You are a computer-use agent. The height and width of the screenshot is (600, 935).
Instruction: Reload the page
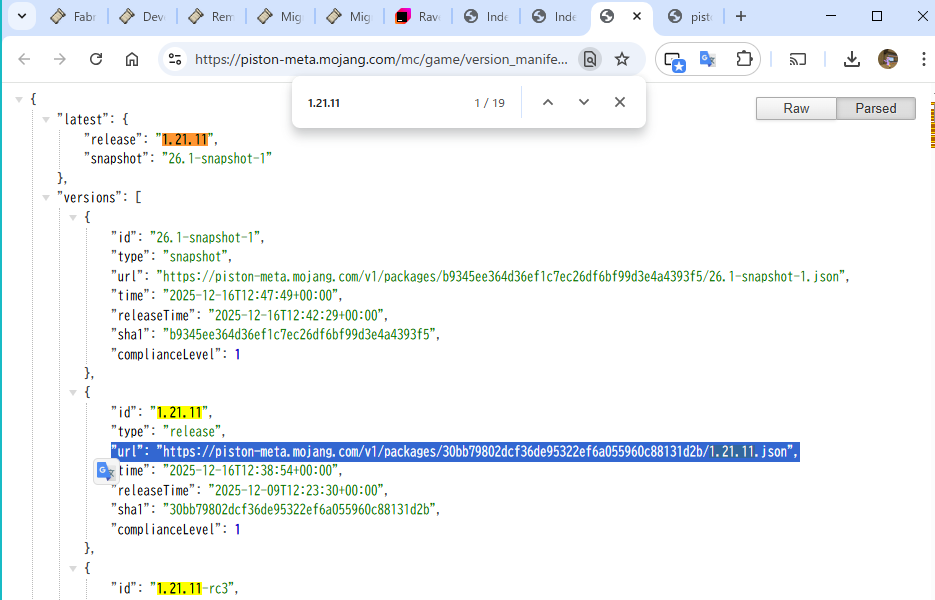click(x=96, y=59)
